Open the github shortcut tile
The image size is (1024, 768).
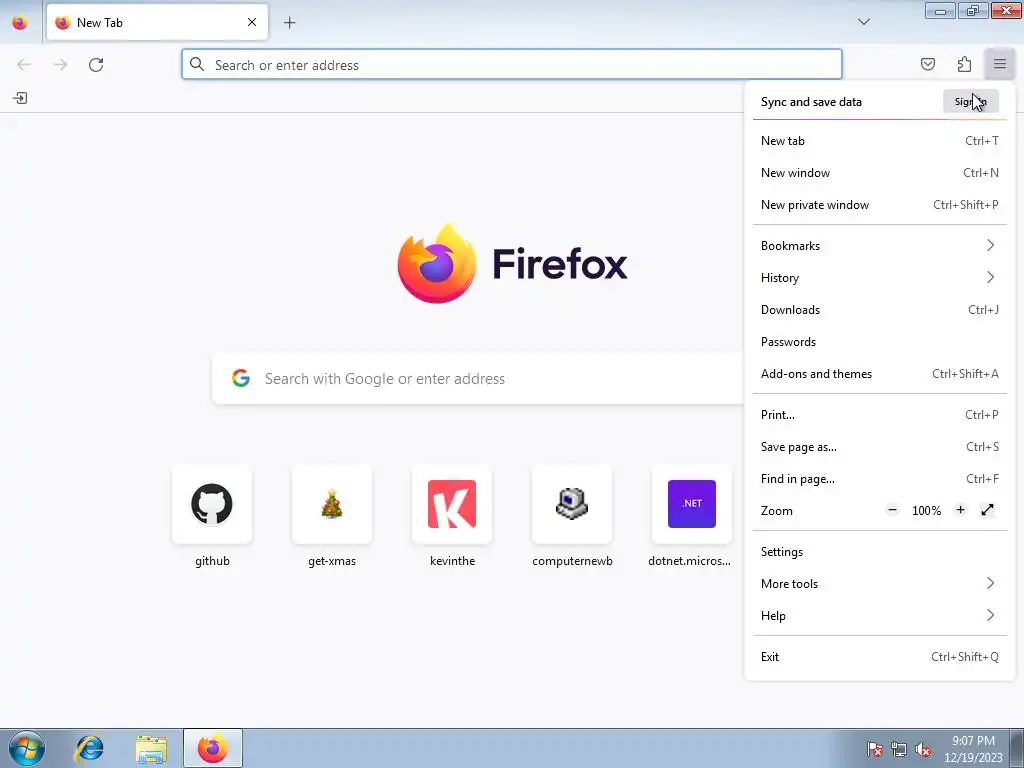pyautogui.click(x=212, y=515)
